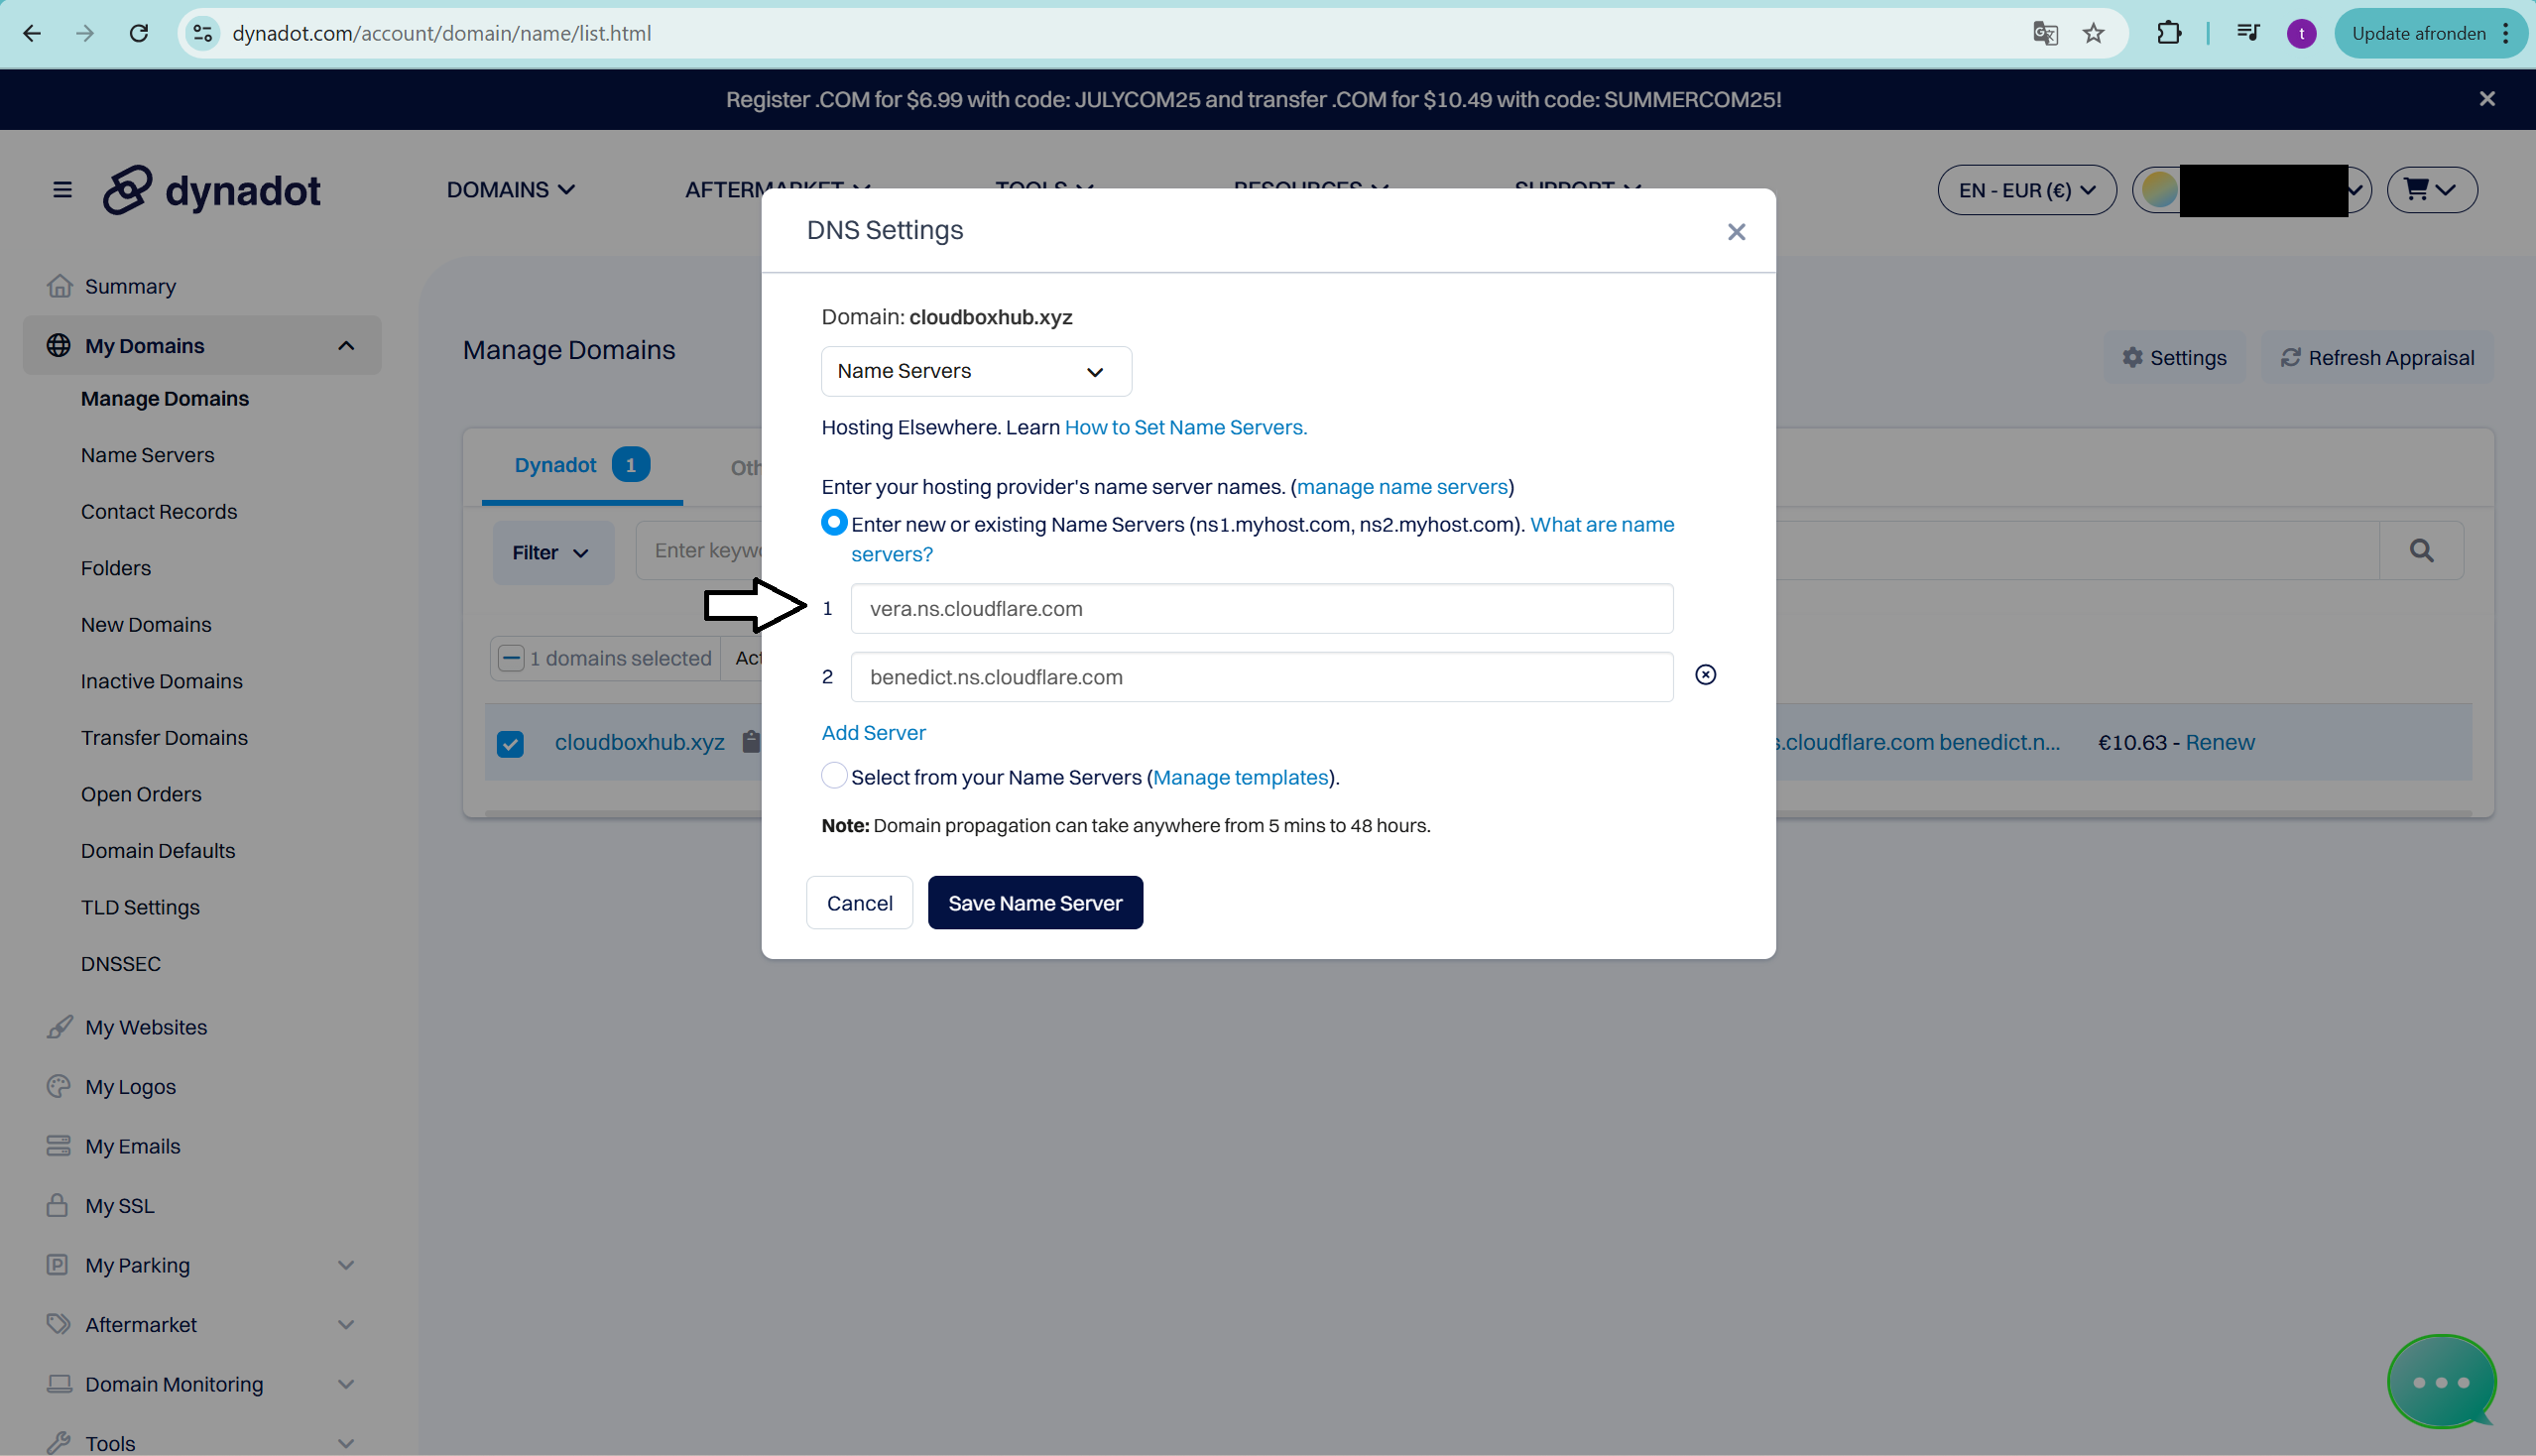Click name server 2 input field
Screen dimensions: 2536x1456
pos(1261,677)
